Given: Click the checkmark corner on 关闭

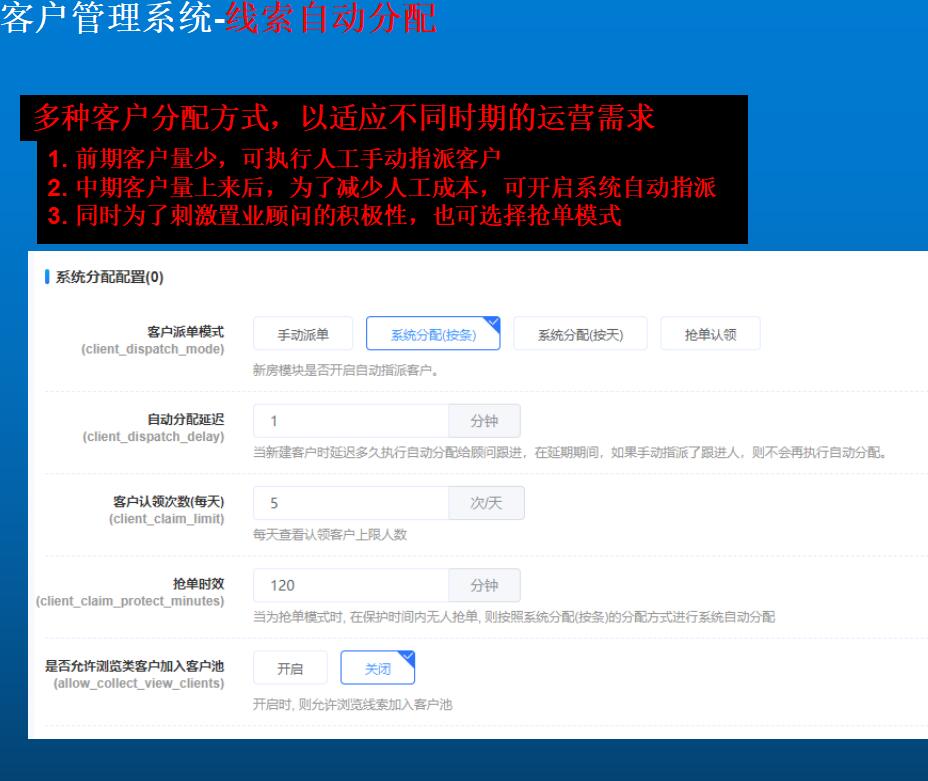Looking at the screenshot, I should [407, 657].
